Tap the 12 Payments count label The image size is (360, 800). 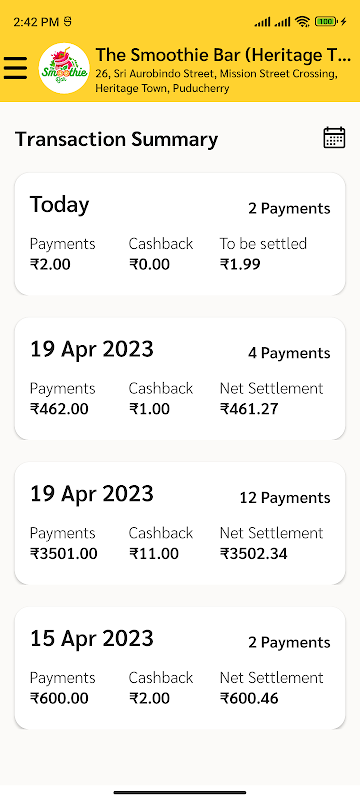click(x=285, y=498)
